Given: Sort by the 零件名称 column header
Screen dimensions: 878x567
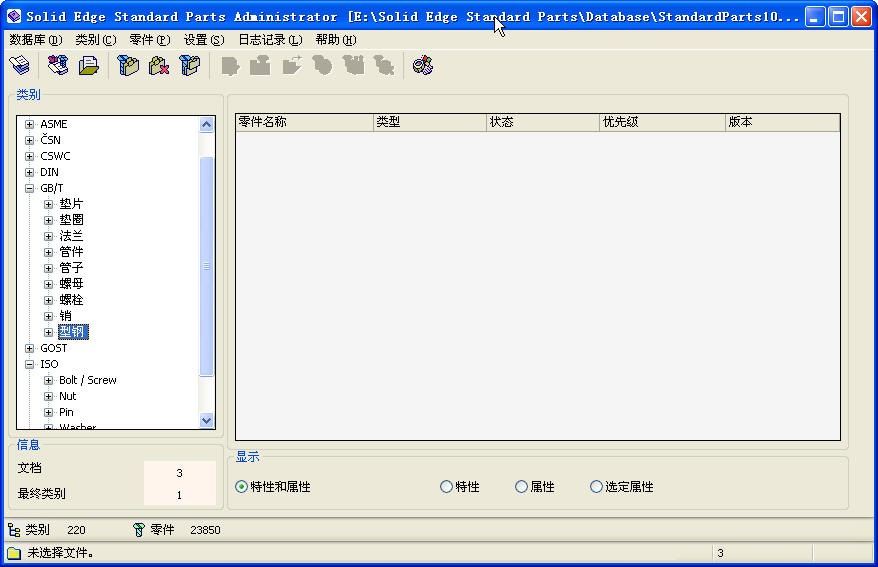Looking at the screenshot, I should 305,122.
